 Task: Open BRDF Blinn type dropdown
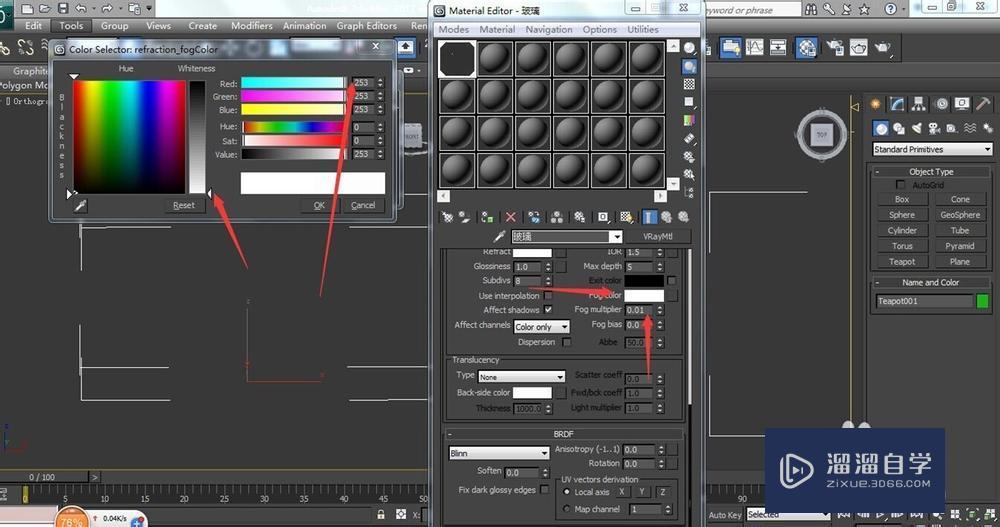[x=499, y=453]
